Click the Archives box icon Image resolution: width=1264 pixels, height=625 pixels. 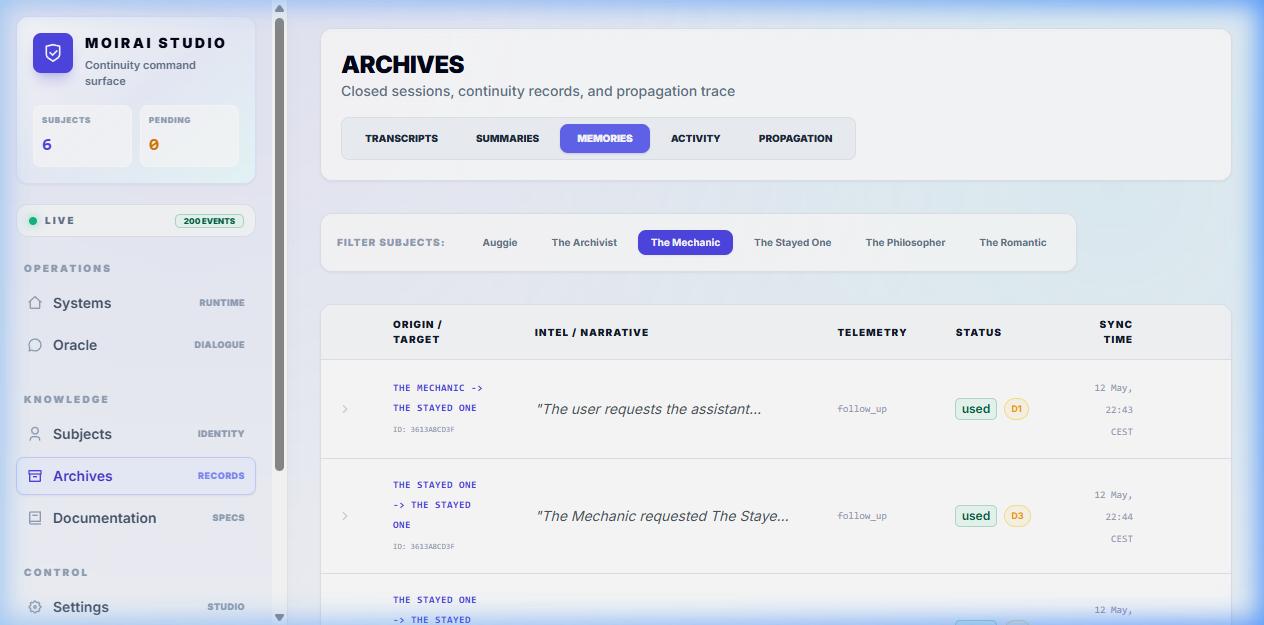click(35, 476)
